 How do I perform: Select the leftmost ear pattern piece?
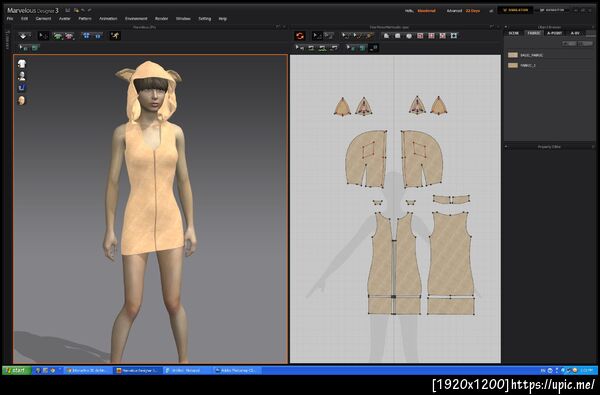click(342, 107)
